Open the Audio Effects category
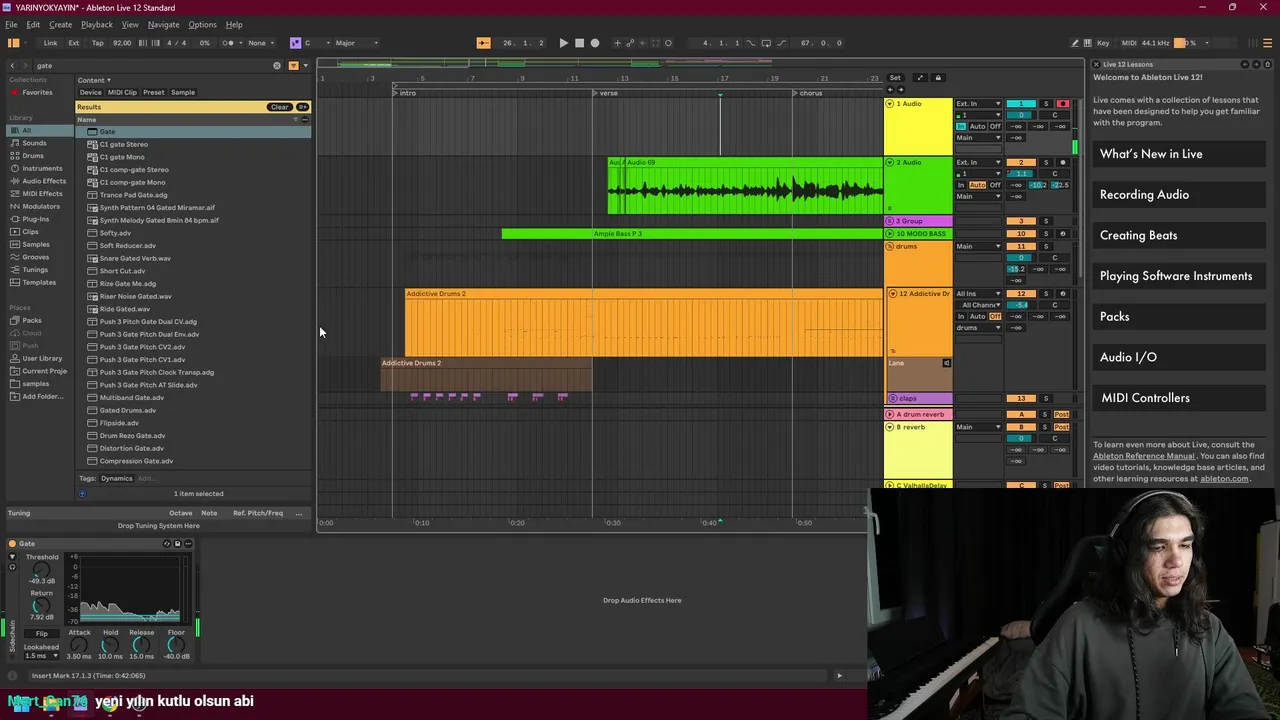 (x=43, y=181)
